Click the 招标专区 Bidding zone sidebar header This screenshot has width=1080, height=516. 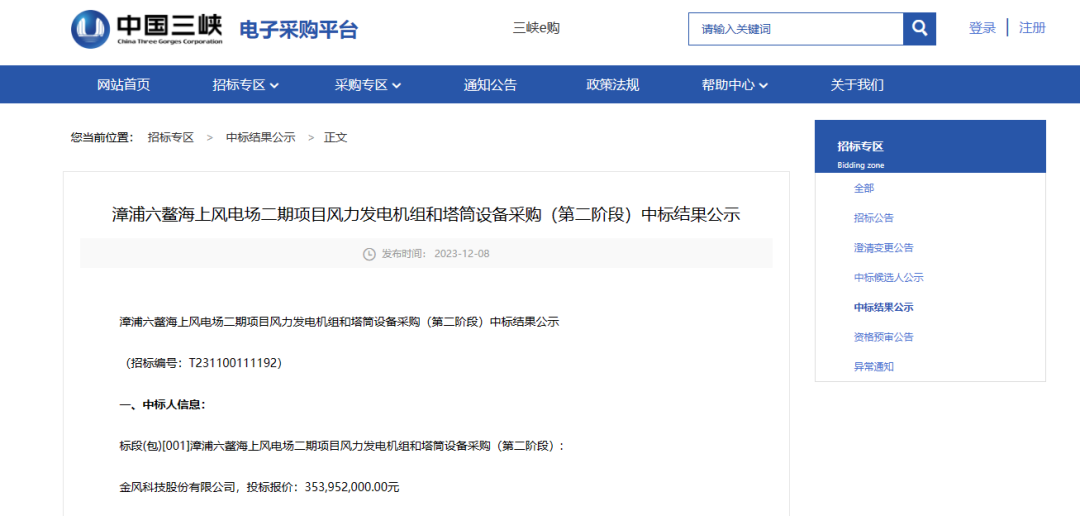click(x=930, y=146)
